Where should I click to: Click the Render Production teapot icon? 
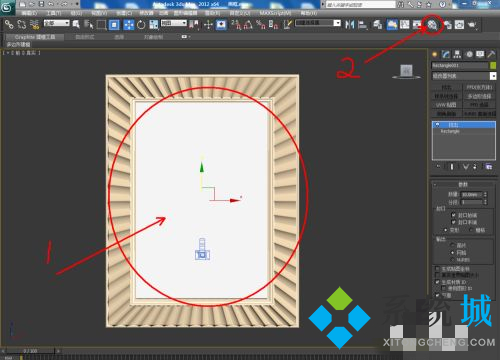coord(472,25)
